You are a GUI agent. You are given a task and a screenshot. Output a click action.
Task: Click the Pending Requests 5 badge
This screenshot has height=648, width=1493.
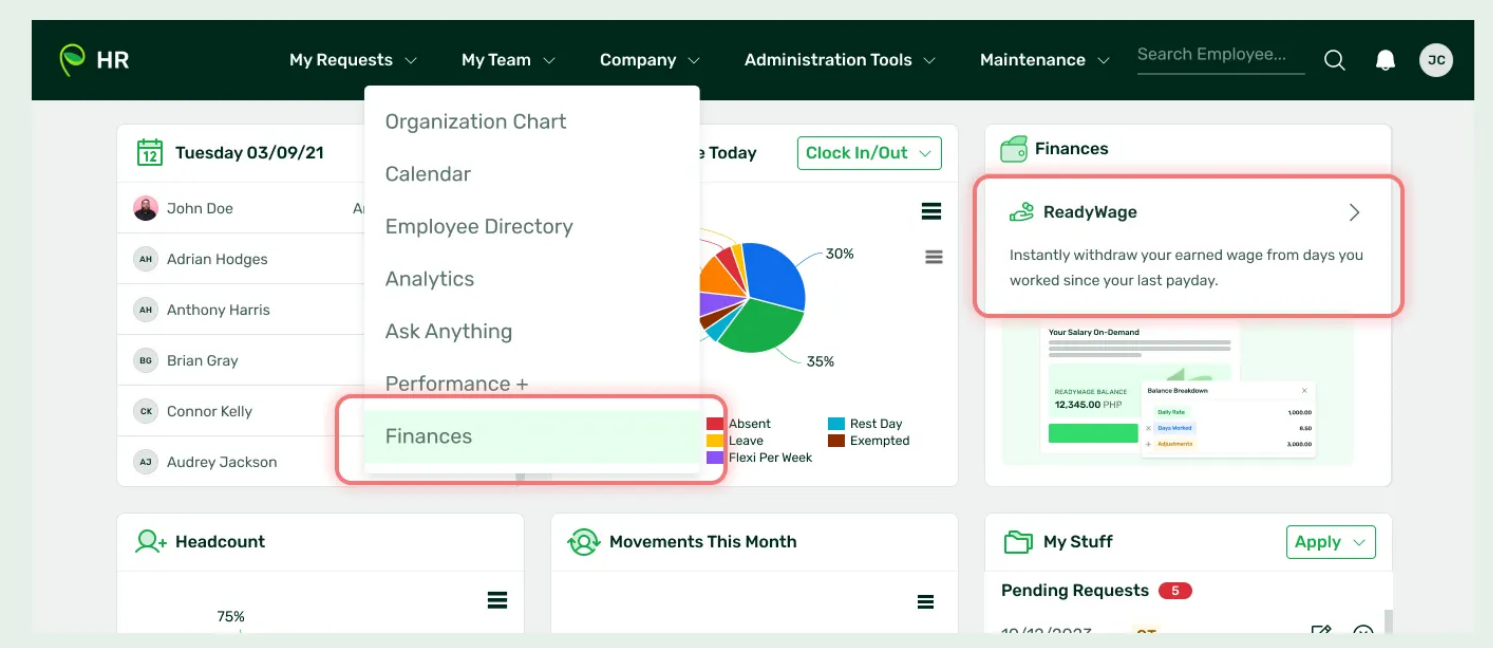[1175, 591]
